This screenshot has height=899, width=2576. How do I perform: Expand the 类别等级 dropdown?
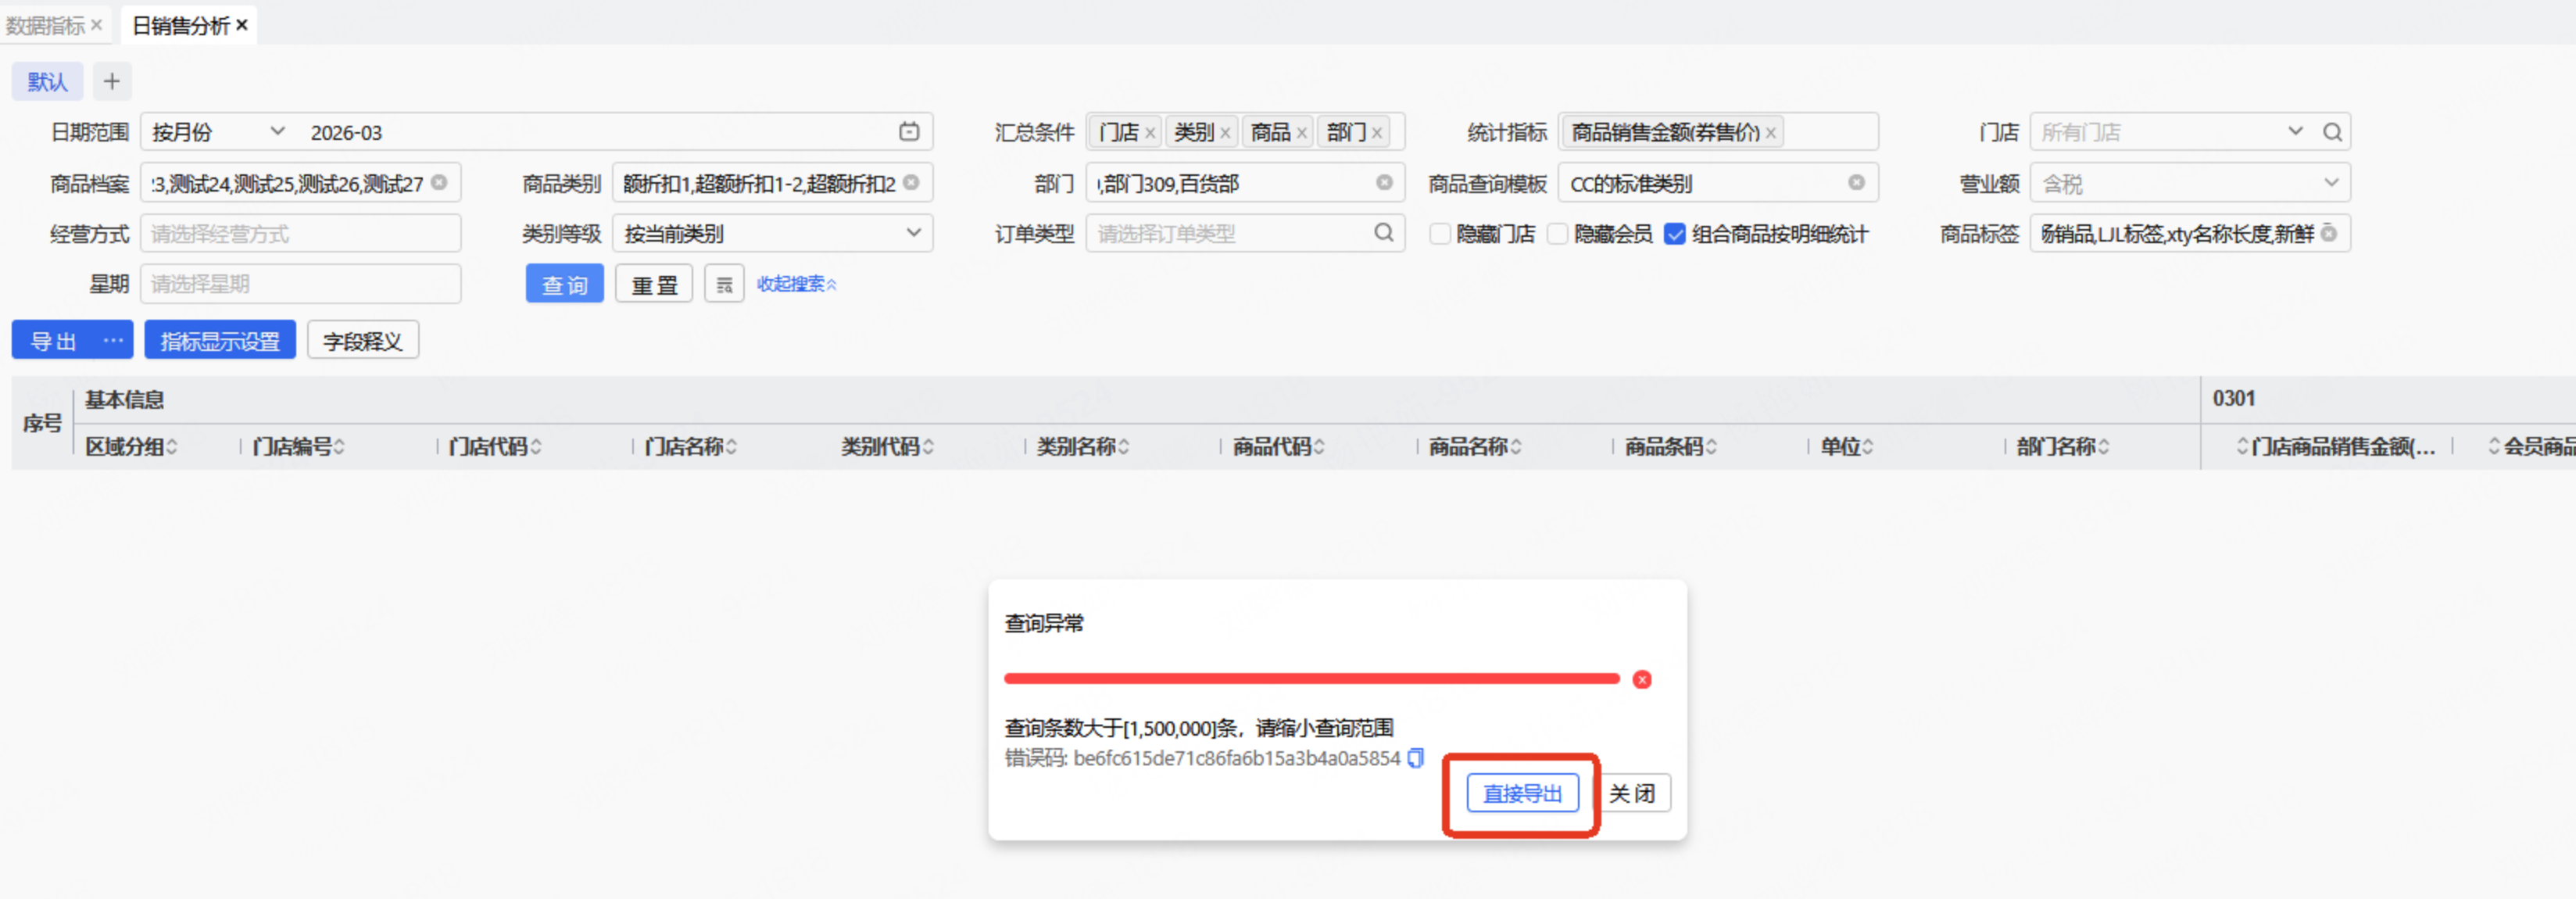click(772, 233)
